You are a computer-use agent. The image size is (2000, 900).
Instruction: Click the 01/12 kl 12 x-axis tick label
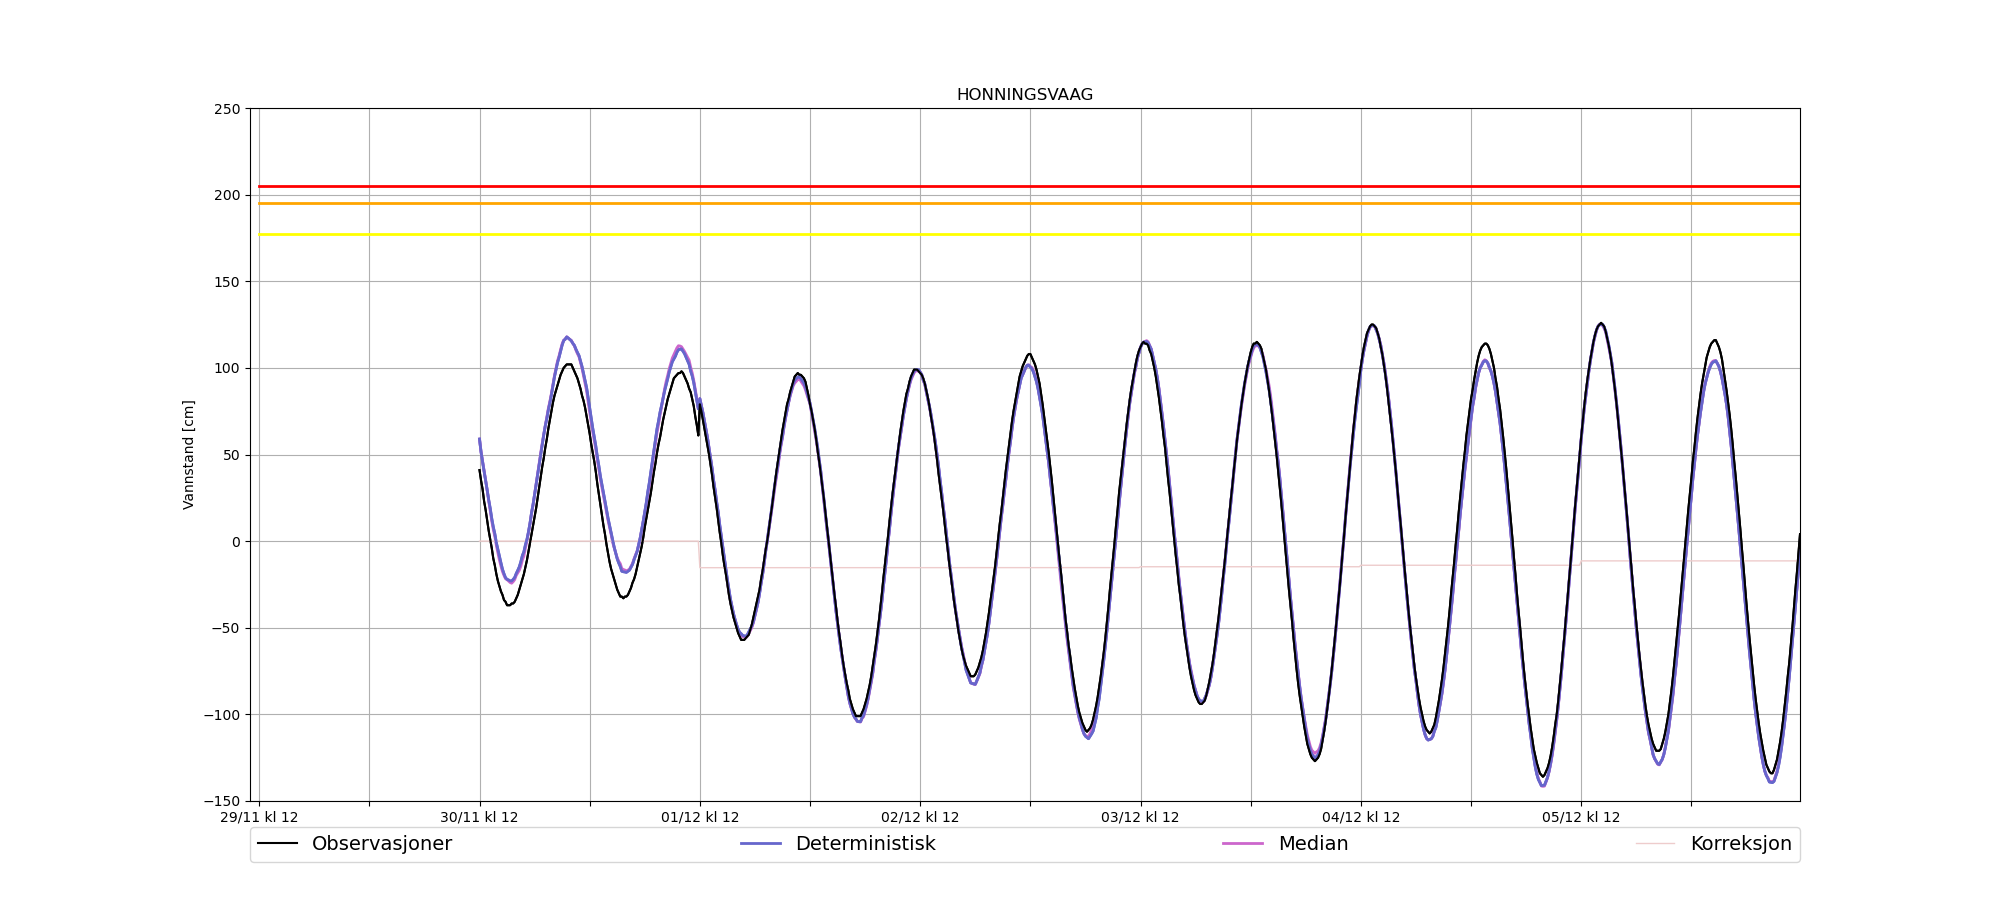tap(700, 817)
